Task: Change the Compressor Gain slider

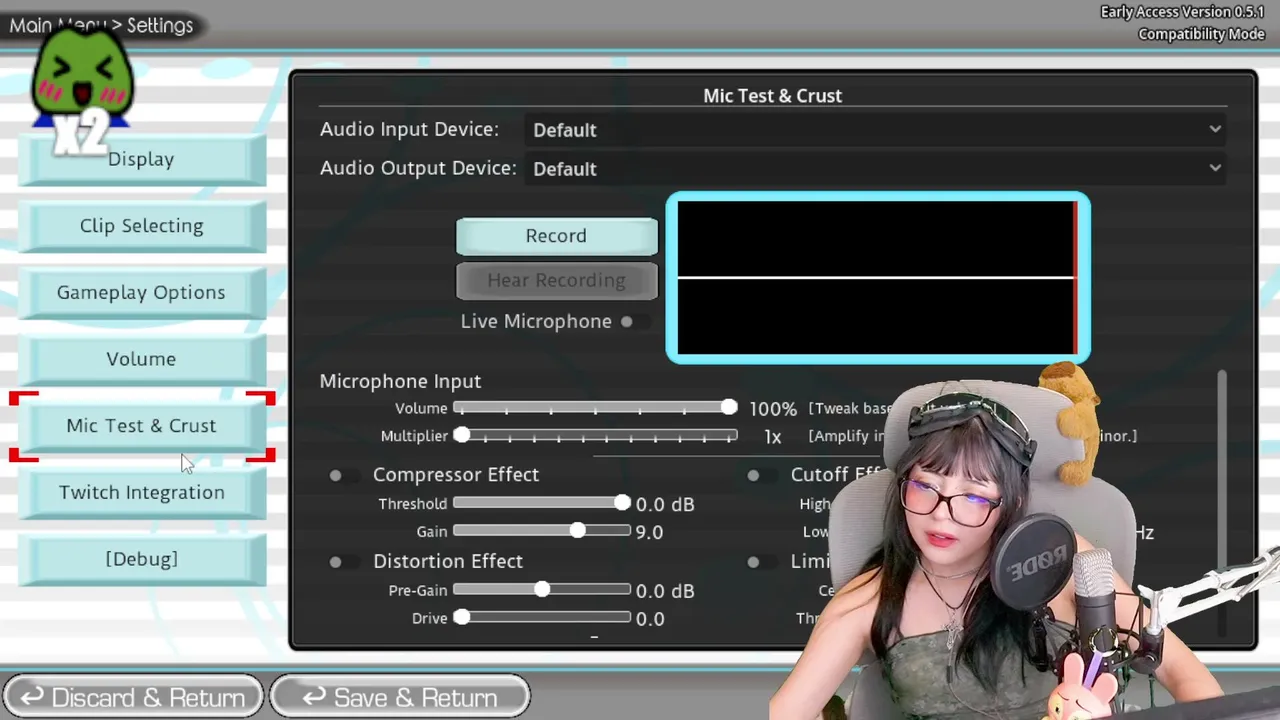Action: pos(542,531)
